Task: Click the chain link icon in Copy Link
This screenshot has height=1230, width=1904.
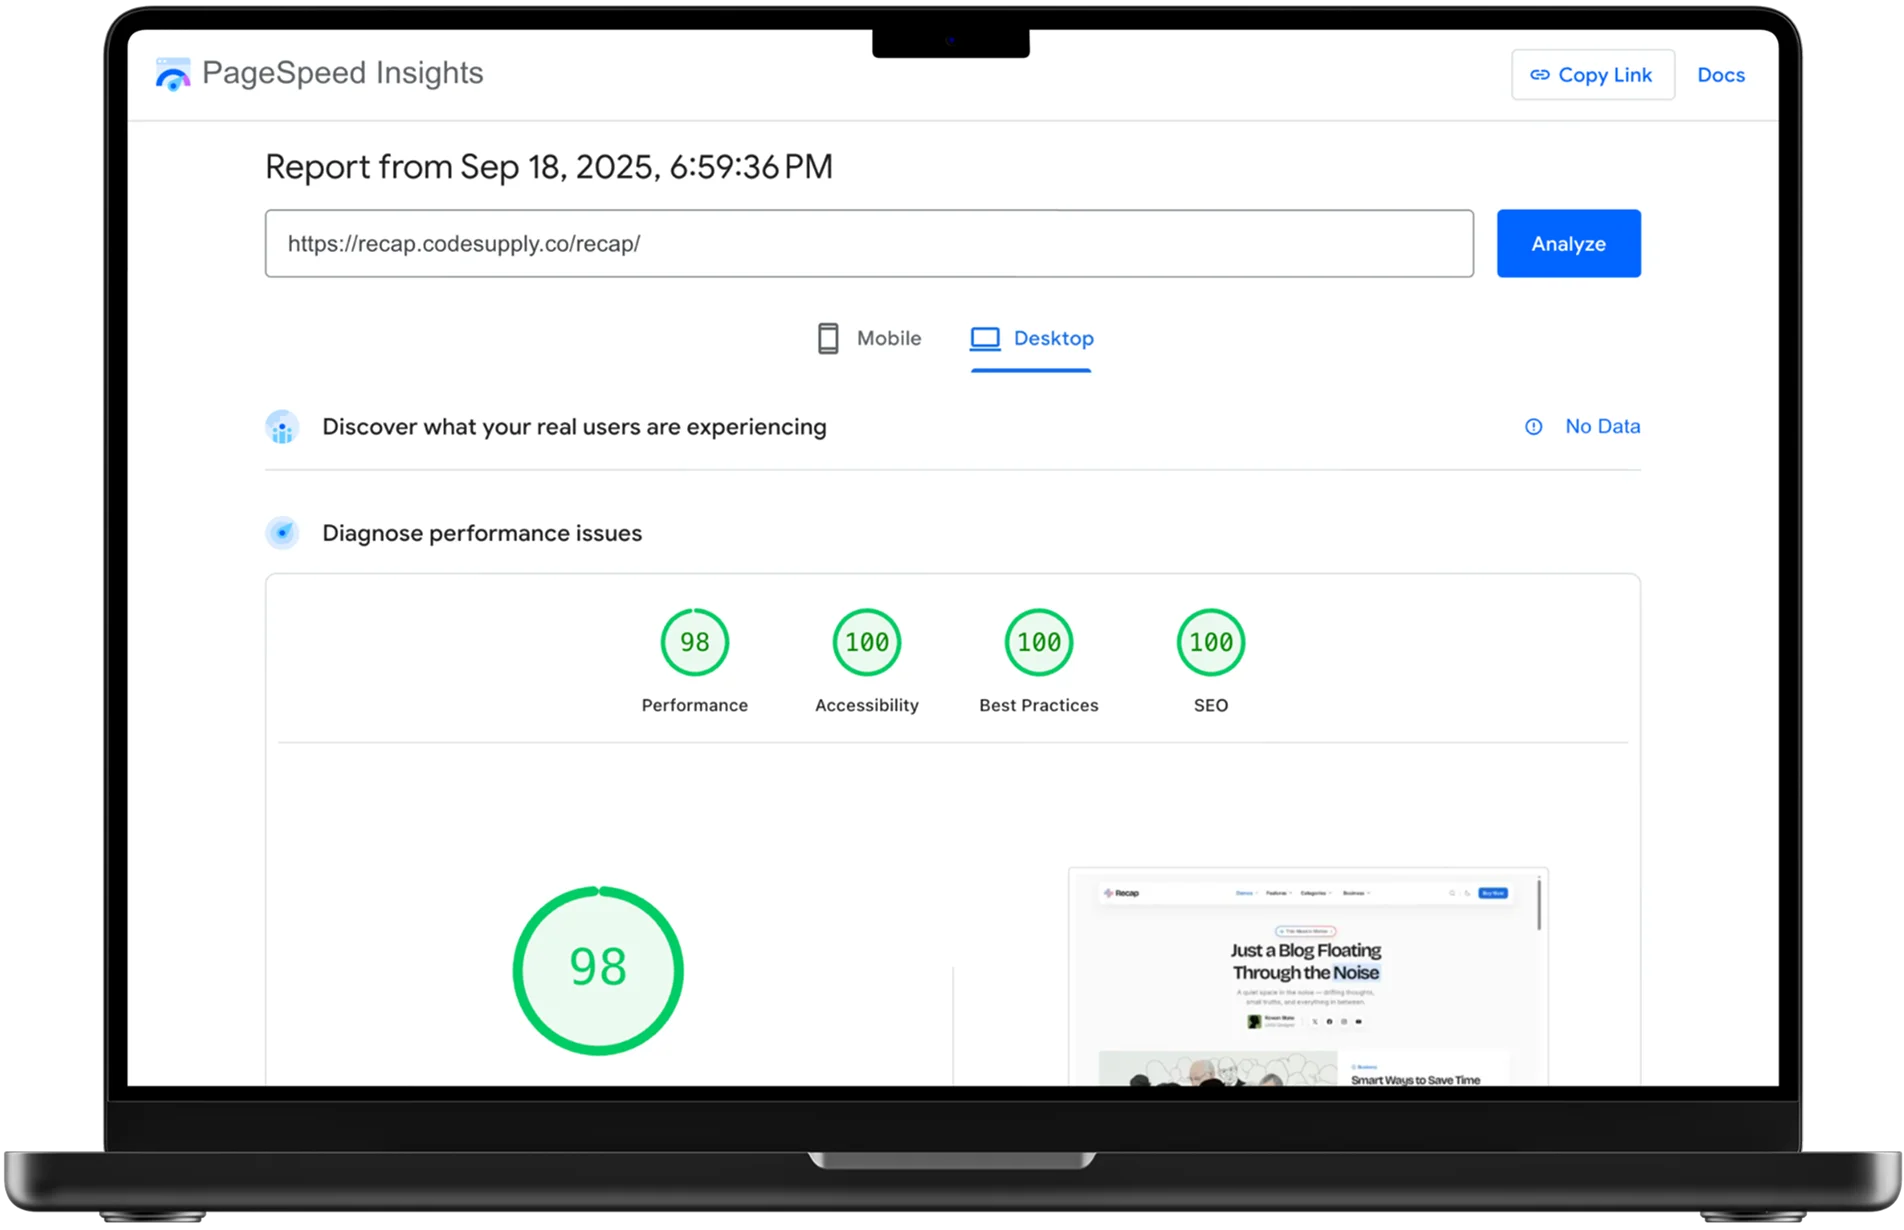Action: coord(1539,75)
